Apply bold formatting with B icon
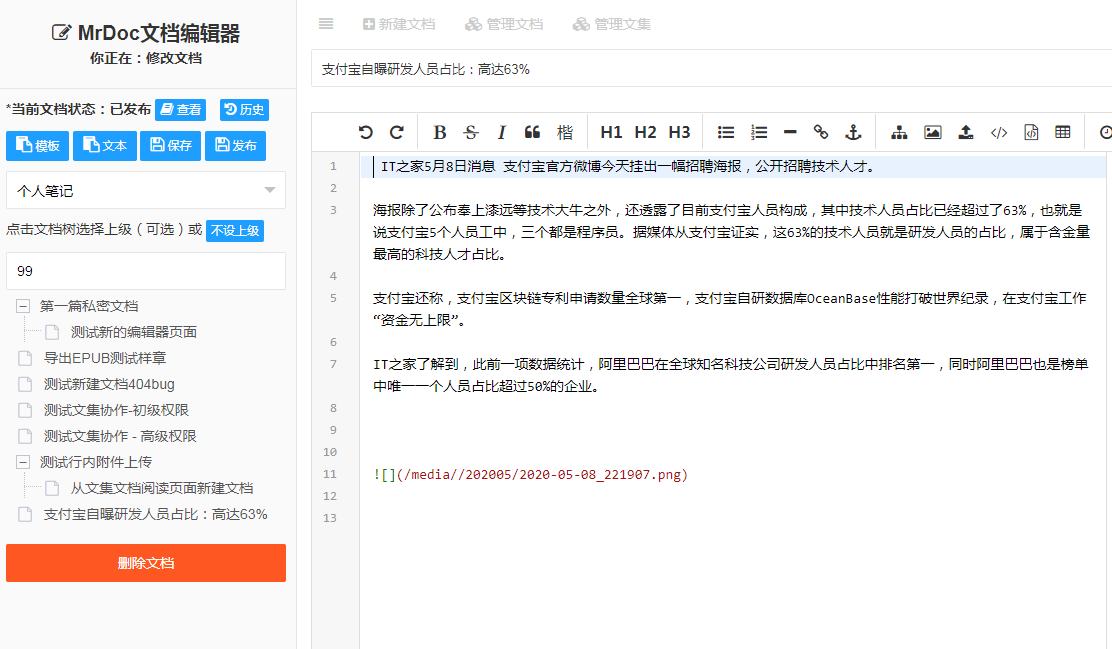 pyautogui.click(x=440, y=132)
